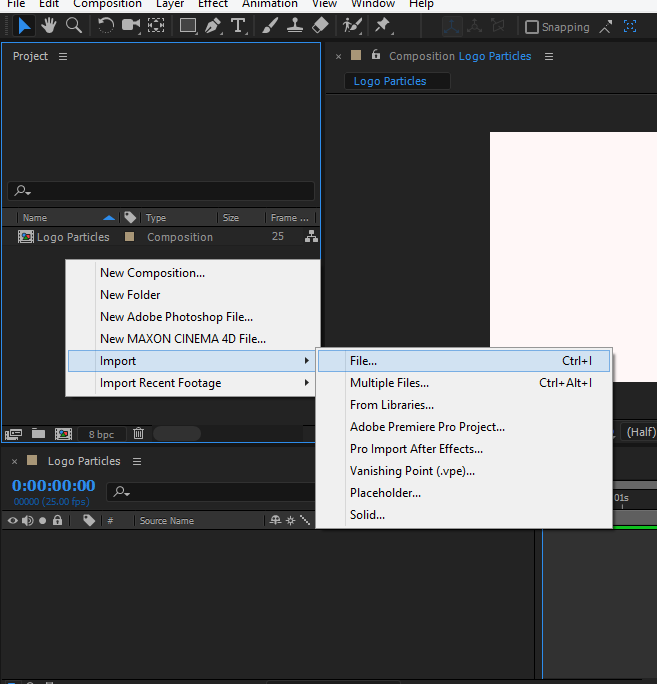Select the Zoom magnifier tool
This screenshot has height=684, width=657.
point(73,26)
